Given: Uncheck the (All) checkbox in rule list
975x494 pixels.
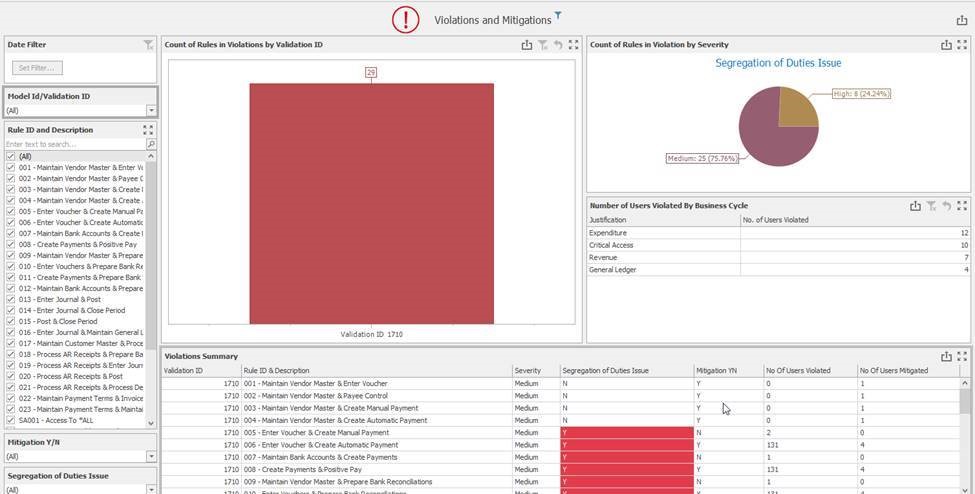Looking at the screenshot, I should click(x=11, y=157).
